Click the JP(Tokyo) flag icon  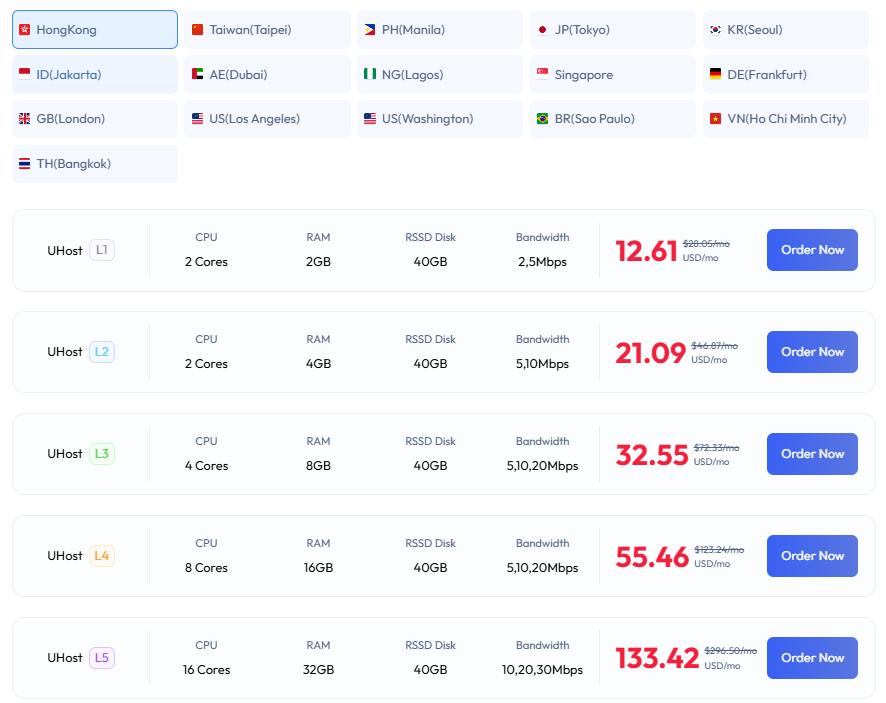click(x=545, y=29)
